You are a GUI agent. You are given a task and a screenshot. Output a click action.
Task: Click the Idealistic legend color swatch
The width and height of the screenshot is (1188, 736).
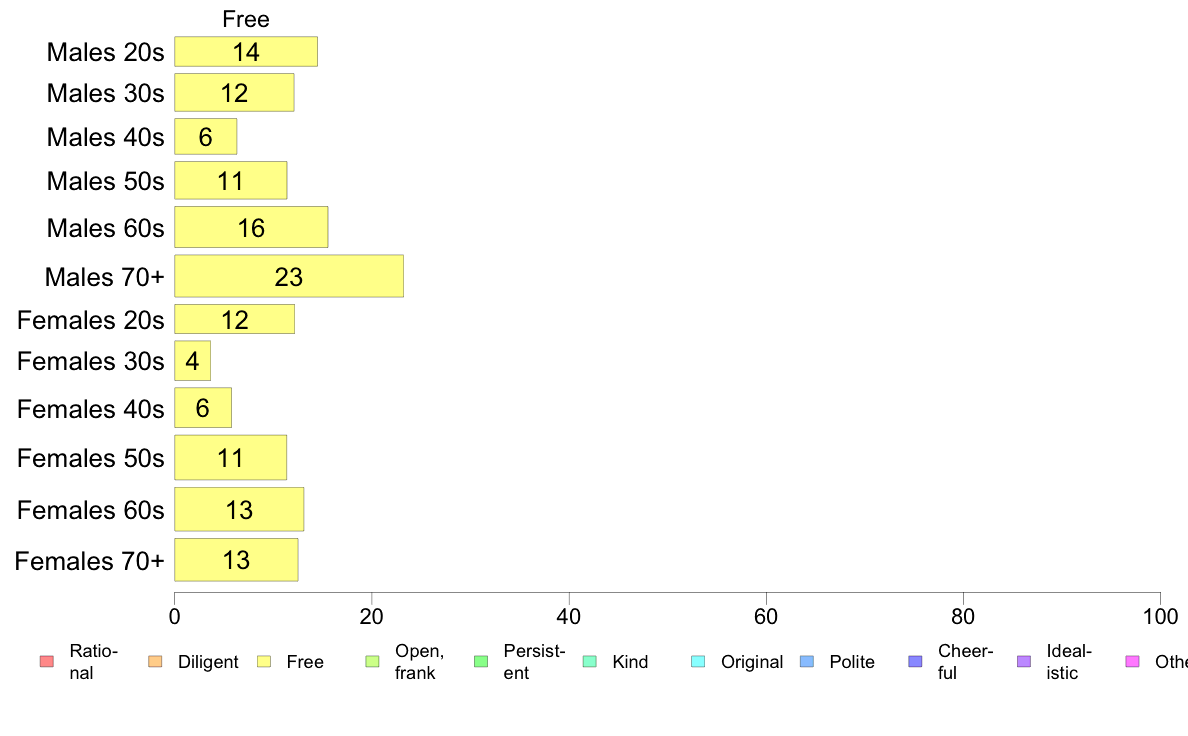(1024, 662)
